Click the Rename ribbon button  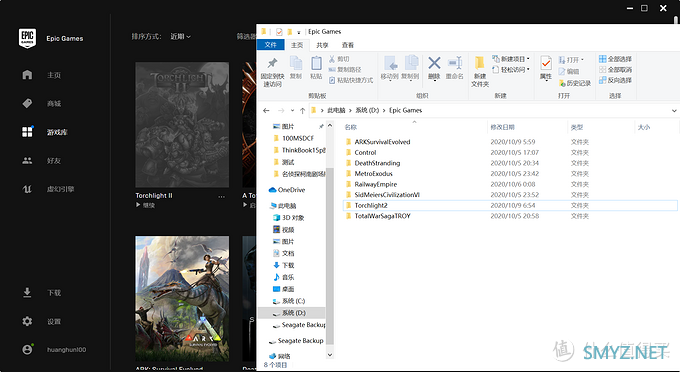pyautogui.click(x=454, y=68)
